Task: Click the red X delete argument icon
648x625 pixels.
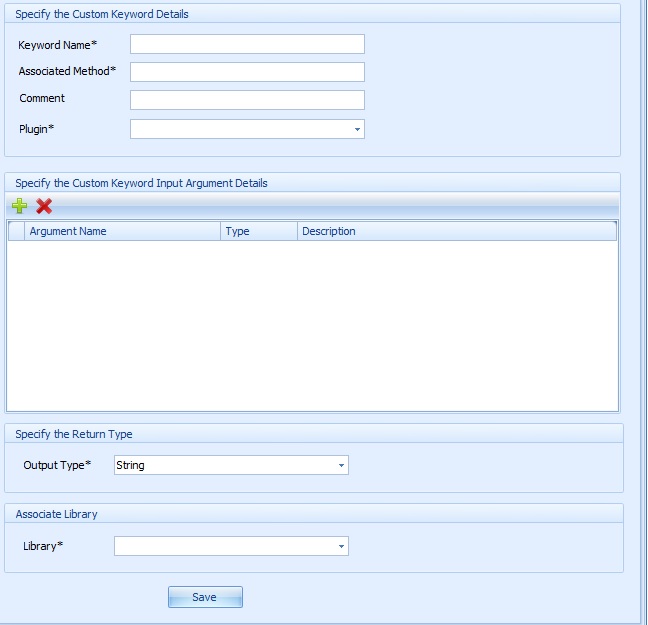Action: click(x=44, y=206)
